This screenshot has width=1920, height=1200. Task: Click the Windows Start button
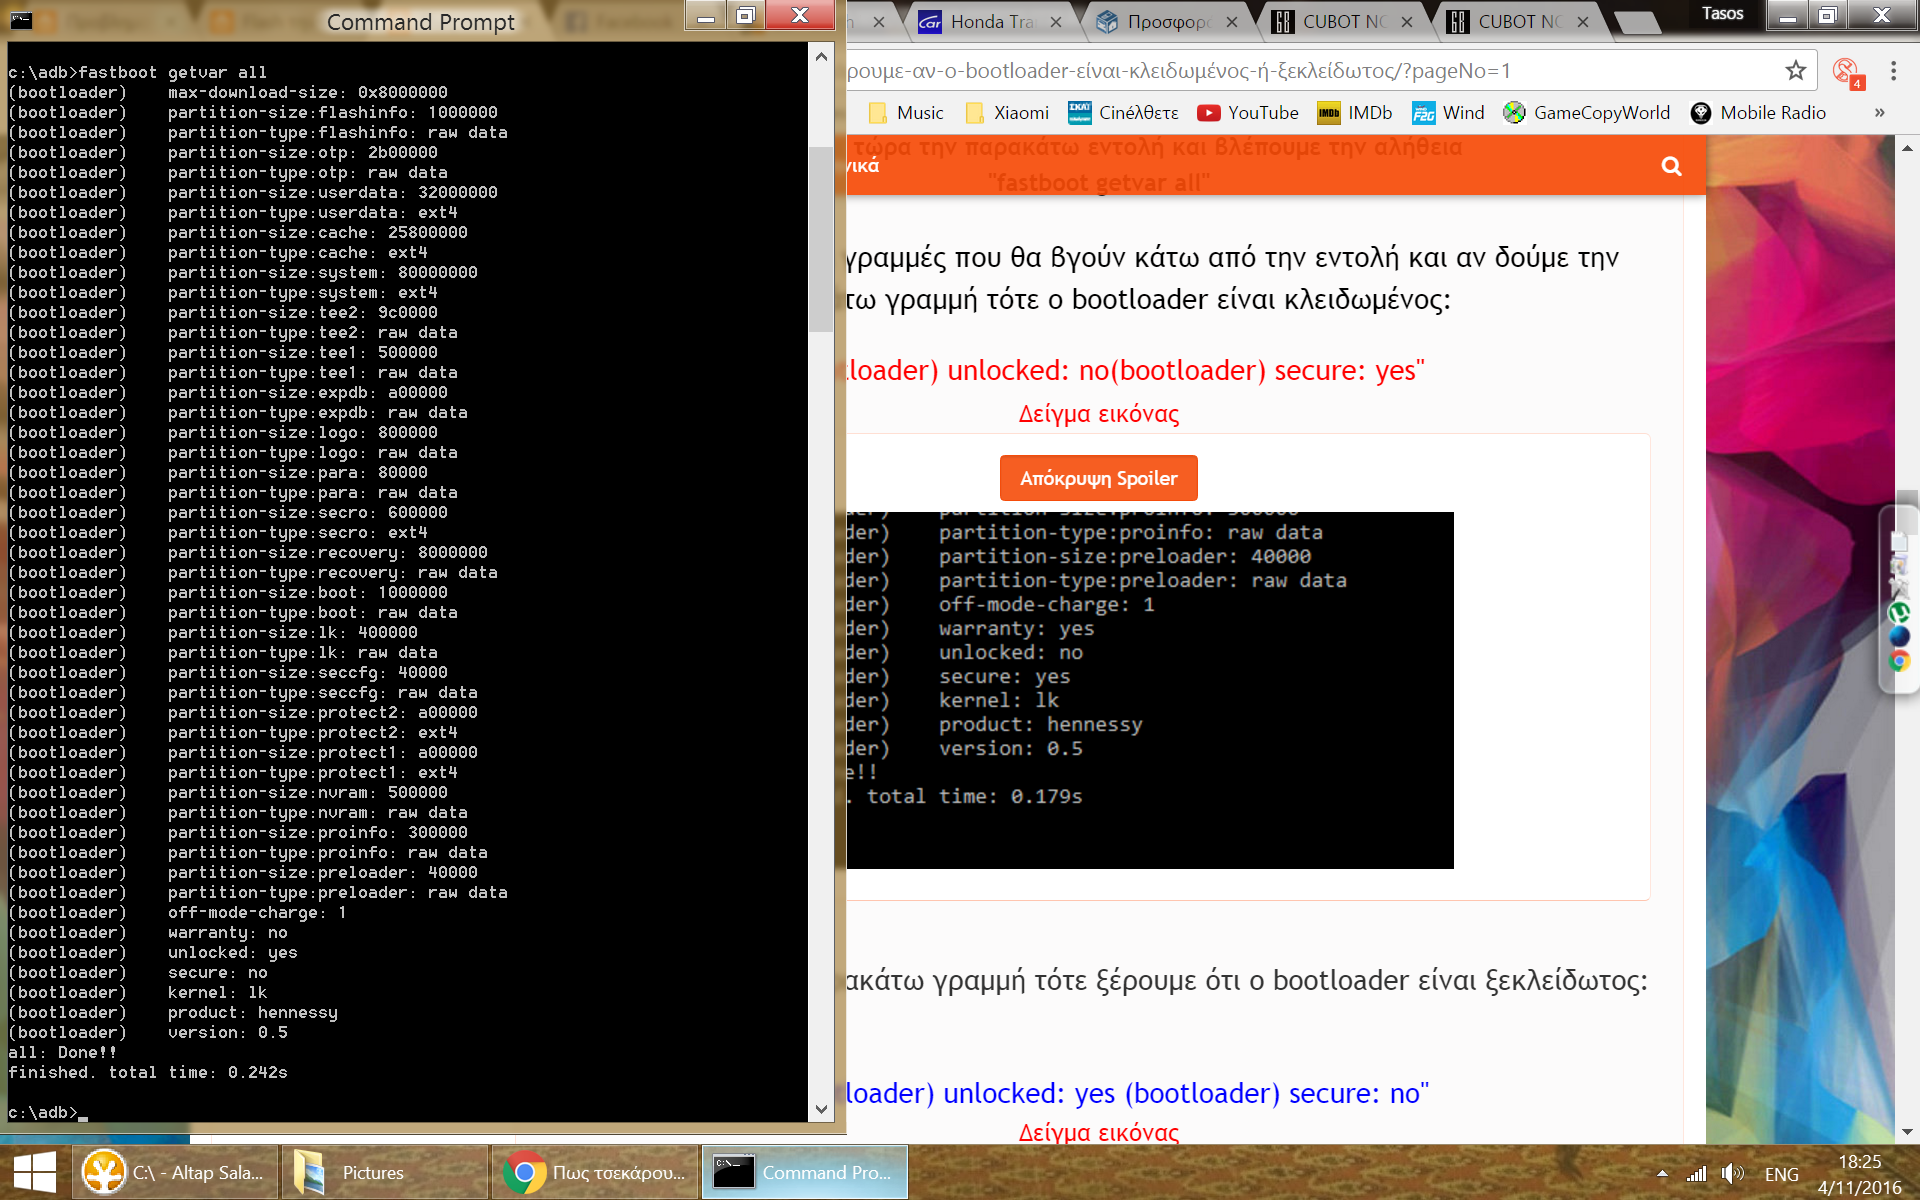click(x=34, y=1172)
